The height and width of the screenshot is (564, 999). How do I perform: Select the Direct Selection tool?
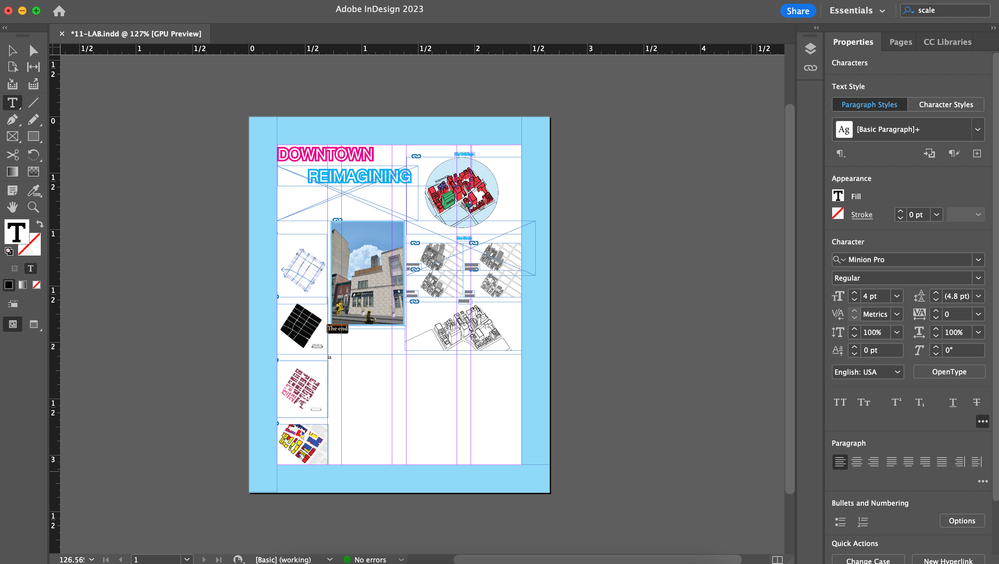click(34, 50)
